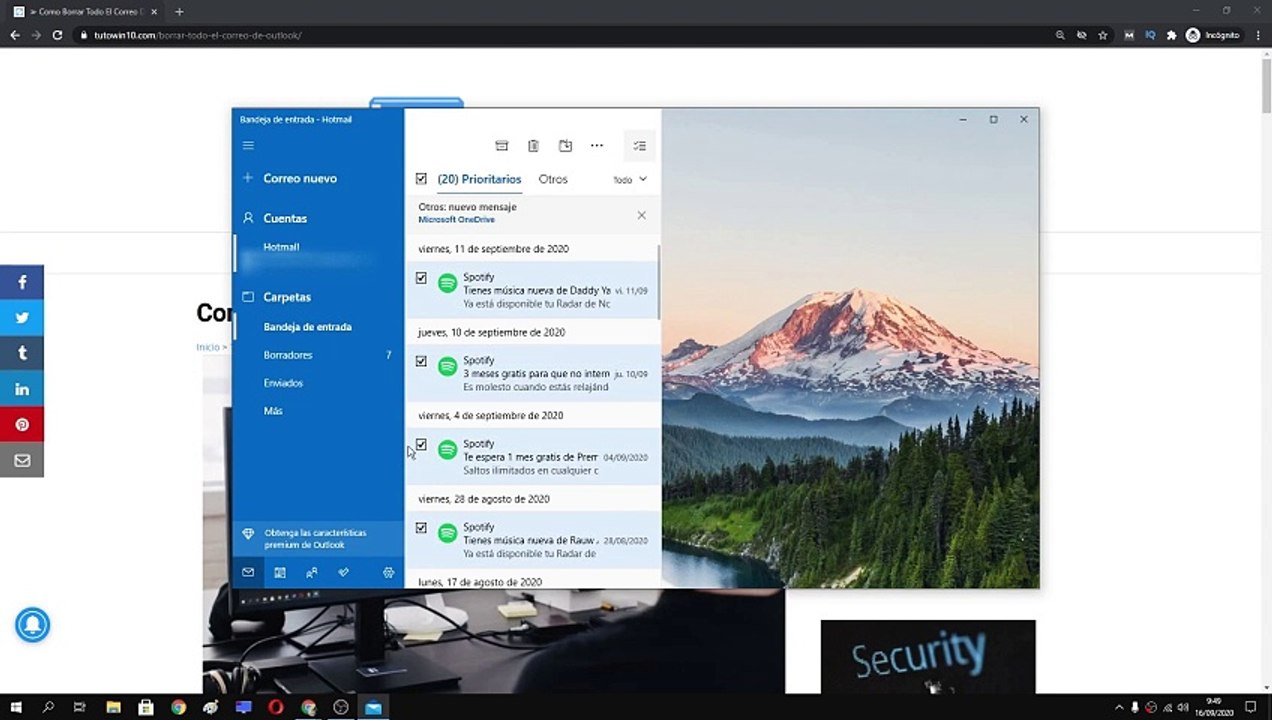Share page on Tumblr sidebar button
1272x720 pixels.
tap(22, 354)
